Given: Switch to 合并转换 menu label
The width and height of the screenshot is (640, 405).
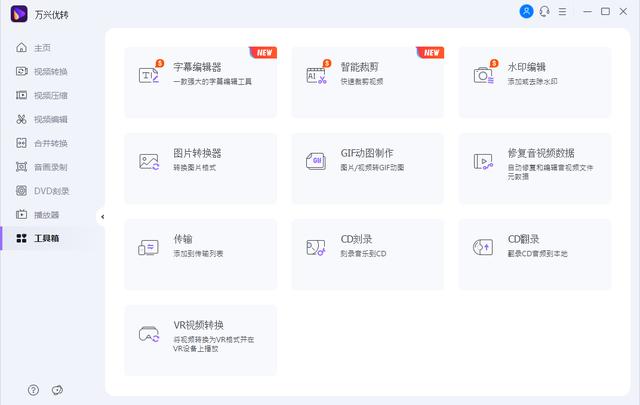Looking at the screenshot, I should [51, 143].
